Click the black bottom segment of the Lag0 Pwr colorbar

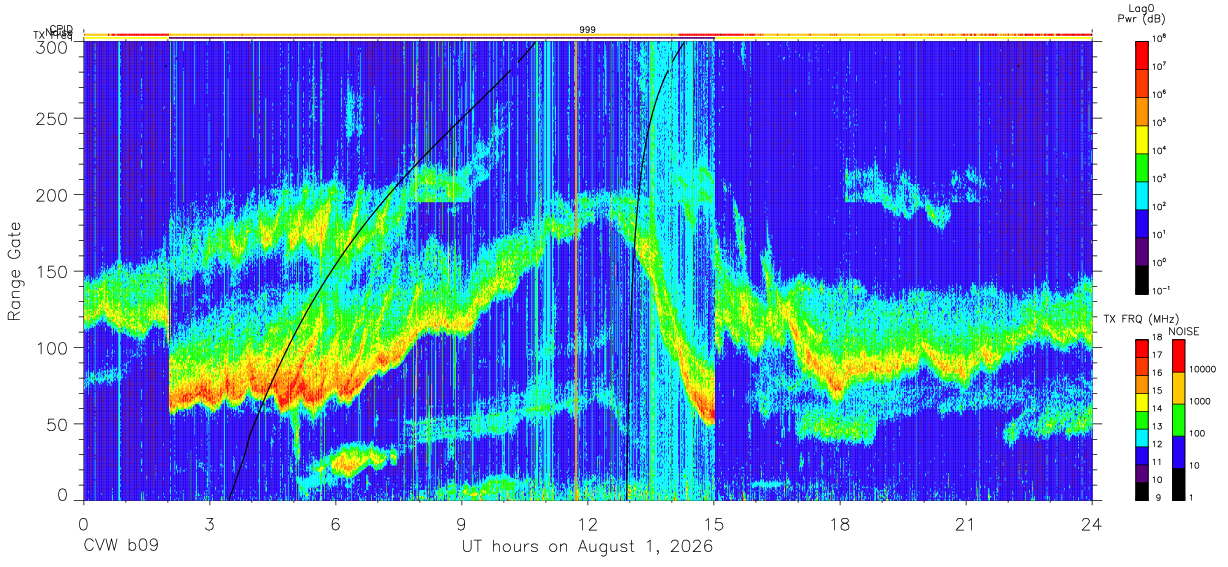pos(1142,278)
